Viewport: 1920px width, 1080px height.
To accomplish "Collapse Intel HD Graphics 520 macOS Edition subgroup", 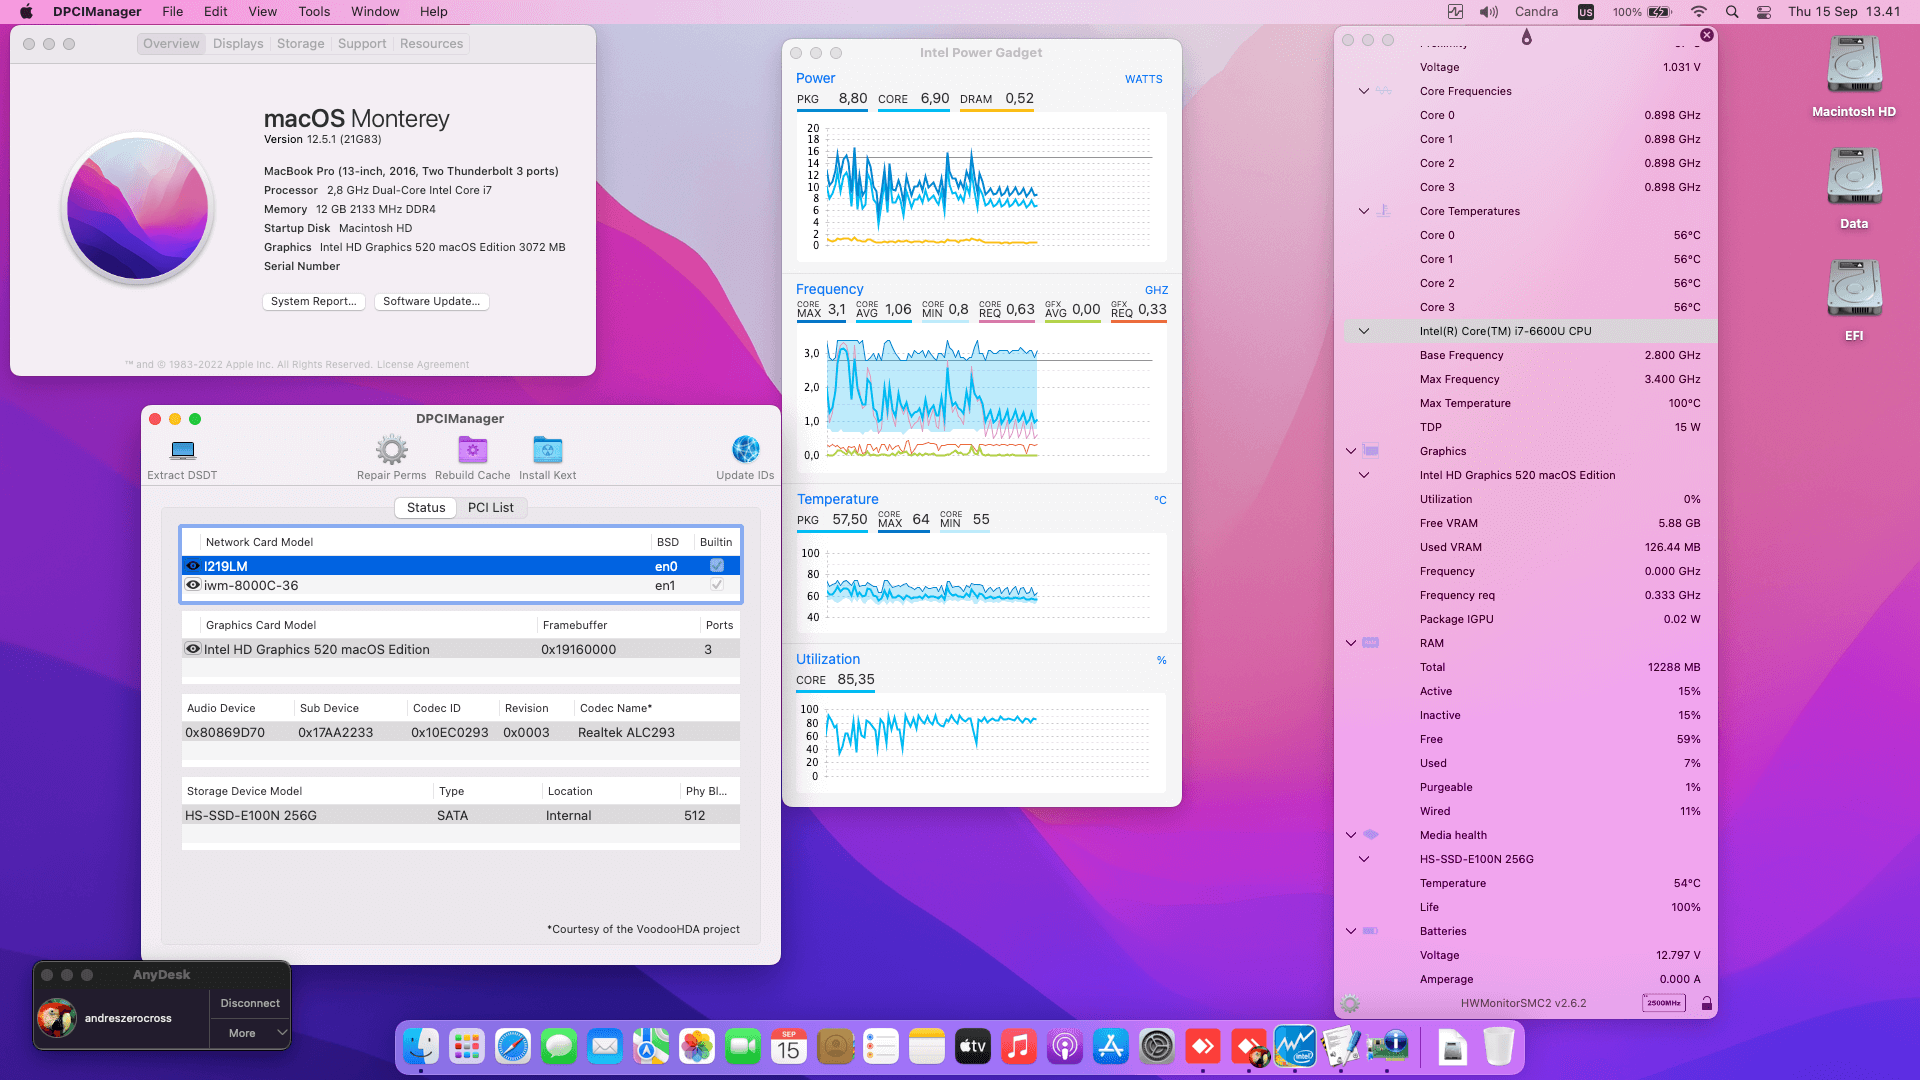I will click(1363, 475).
